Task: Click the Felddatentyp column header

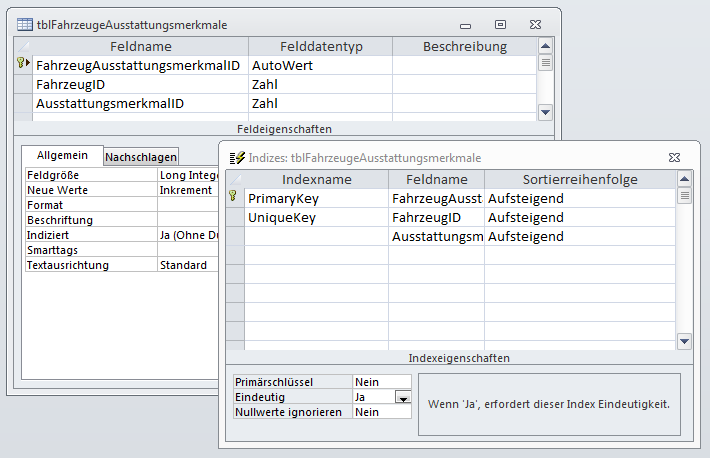Action: coord(319,46)
